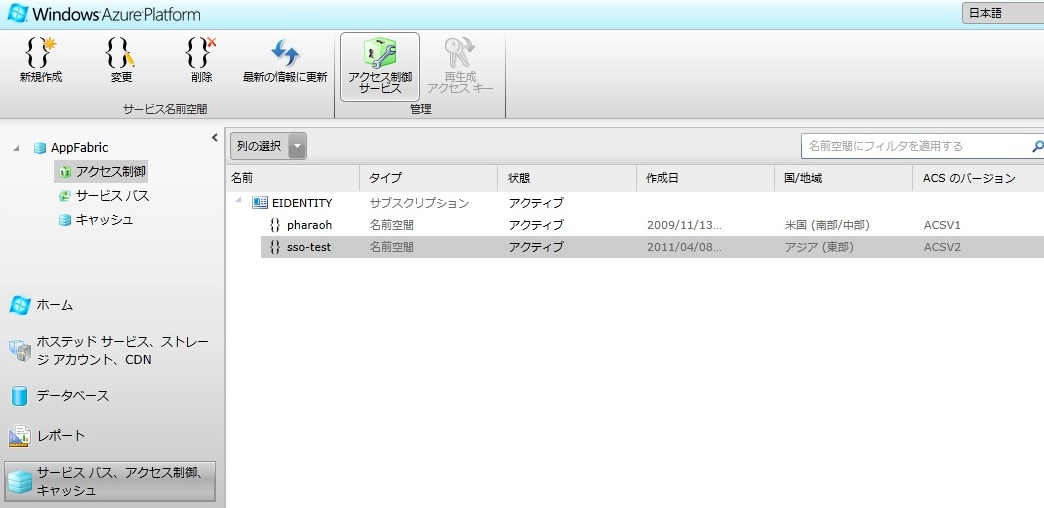Screen dimensions: 1044x508
Task: Click the EIDENTITY subscription icon
Action: (x=260, y=203)
